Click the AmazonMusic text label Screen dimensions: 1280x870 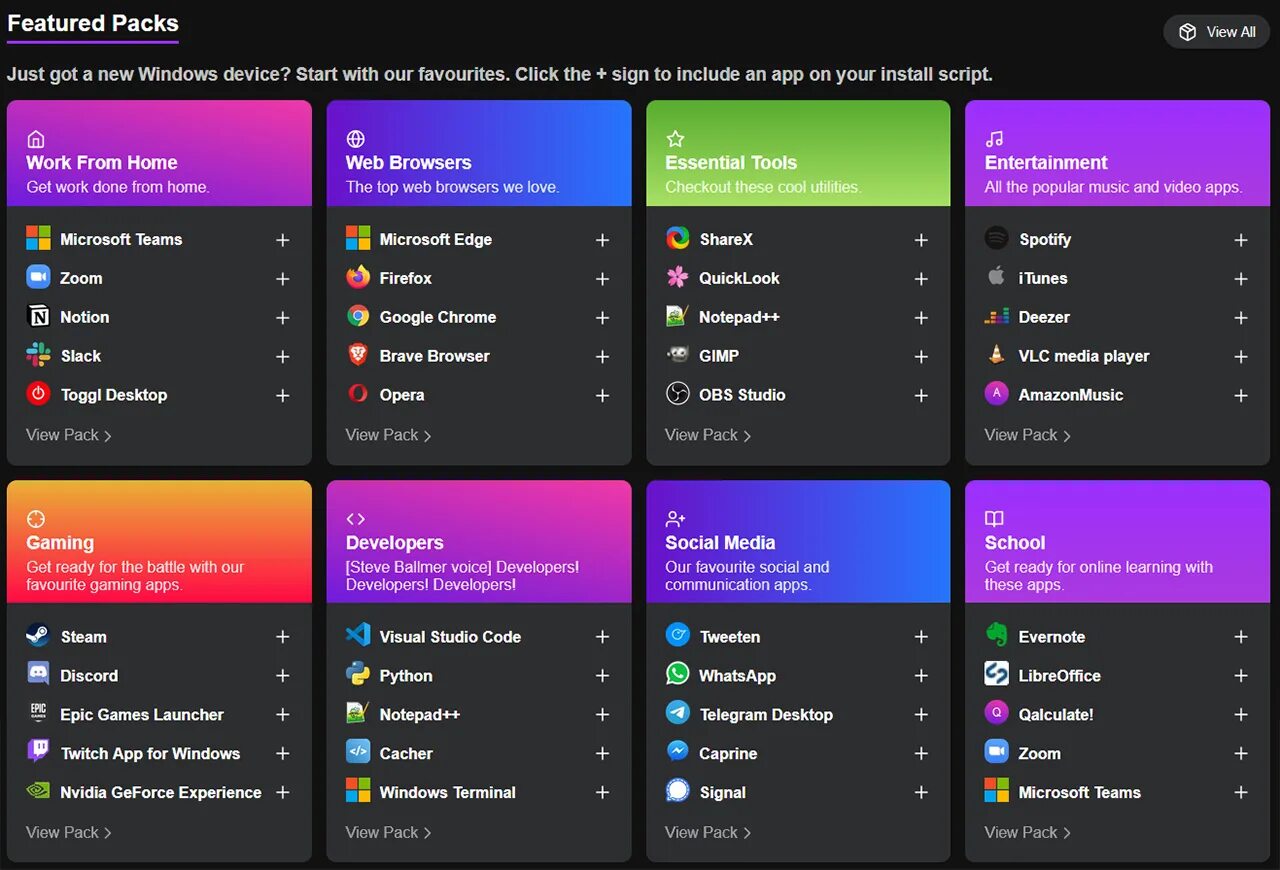[x=1070, y=395]
